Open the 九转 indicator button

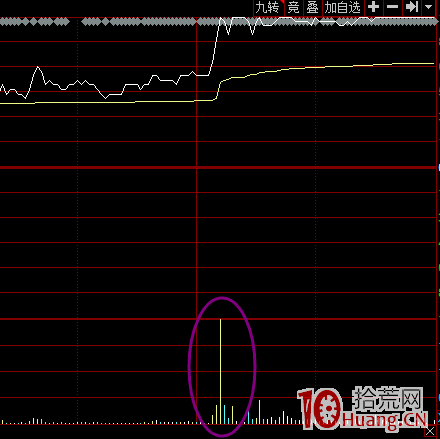pyautogui.click(x=268, y=8)
